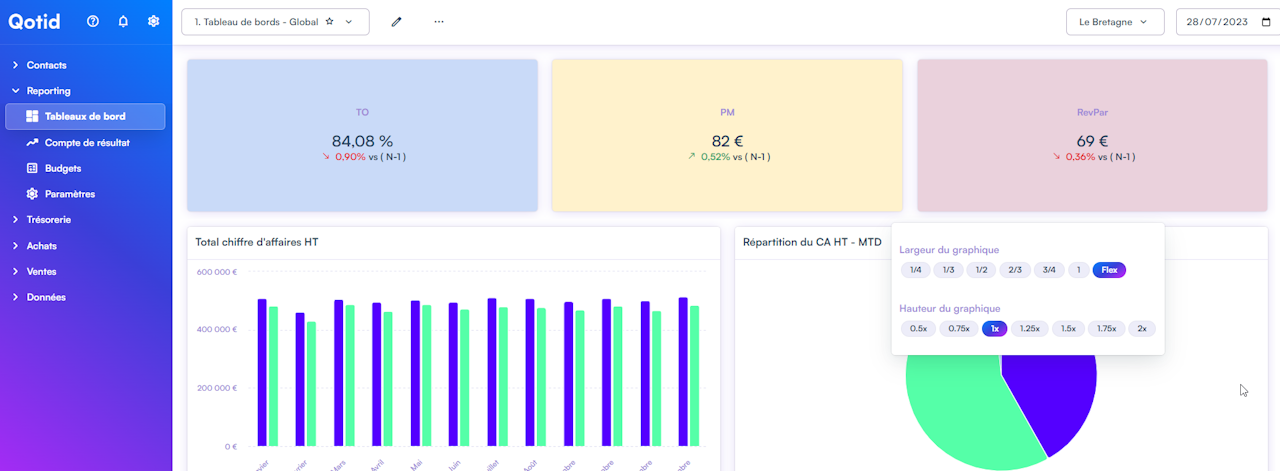Viewport: 1280px width, 471px height.
Task: Set chart width to 1/4
Action: (915, 270)
